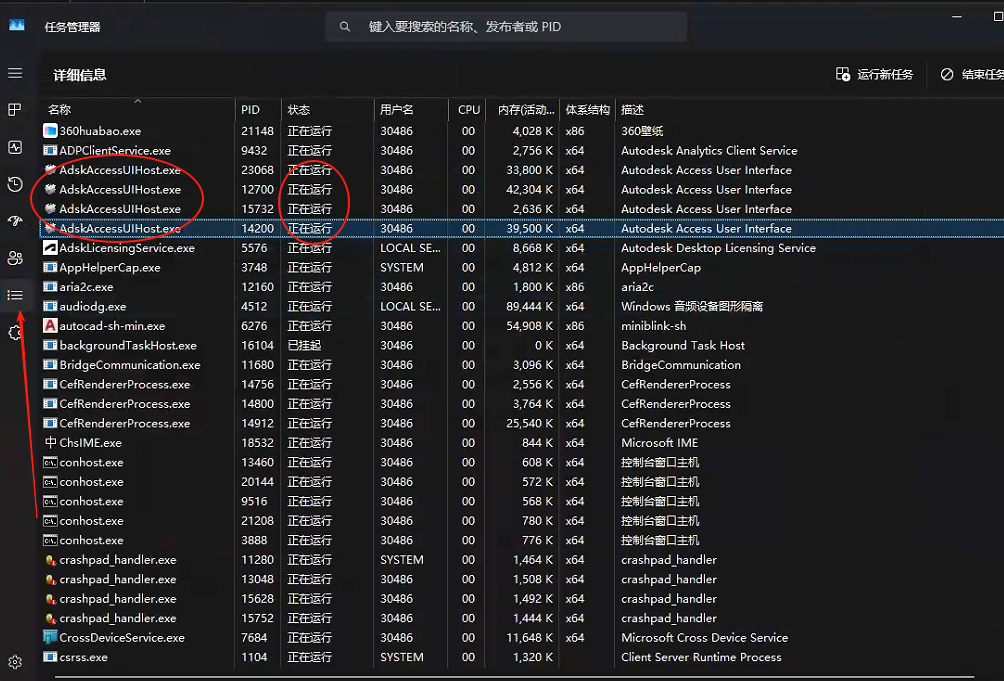The image size is (1004, 681).
Task: Click the memory value 54,908 K
Action: pos(530,326)
